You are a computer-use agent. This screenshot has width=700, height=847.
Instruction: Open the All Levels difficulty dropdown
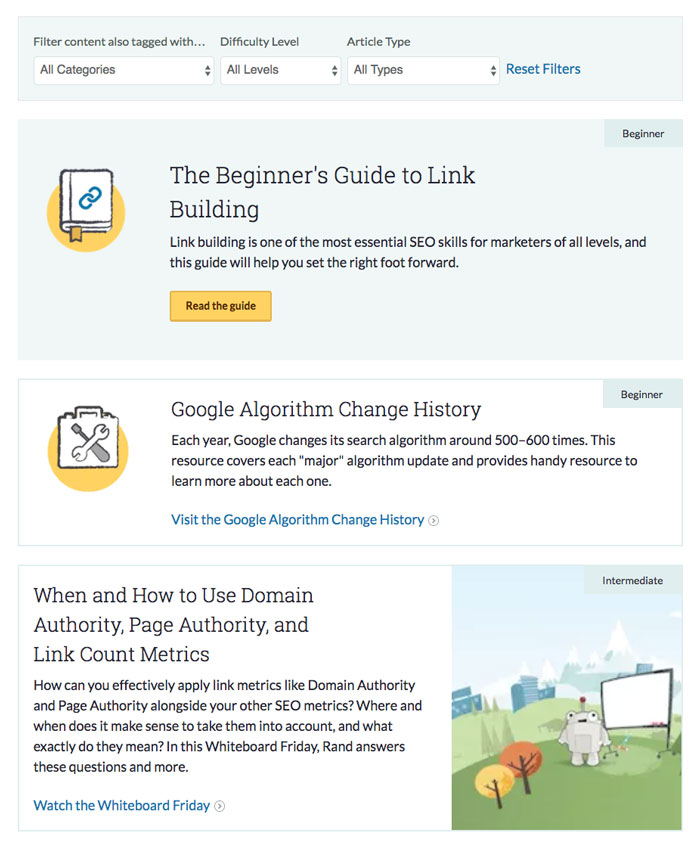point(280,70)
